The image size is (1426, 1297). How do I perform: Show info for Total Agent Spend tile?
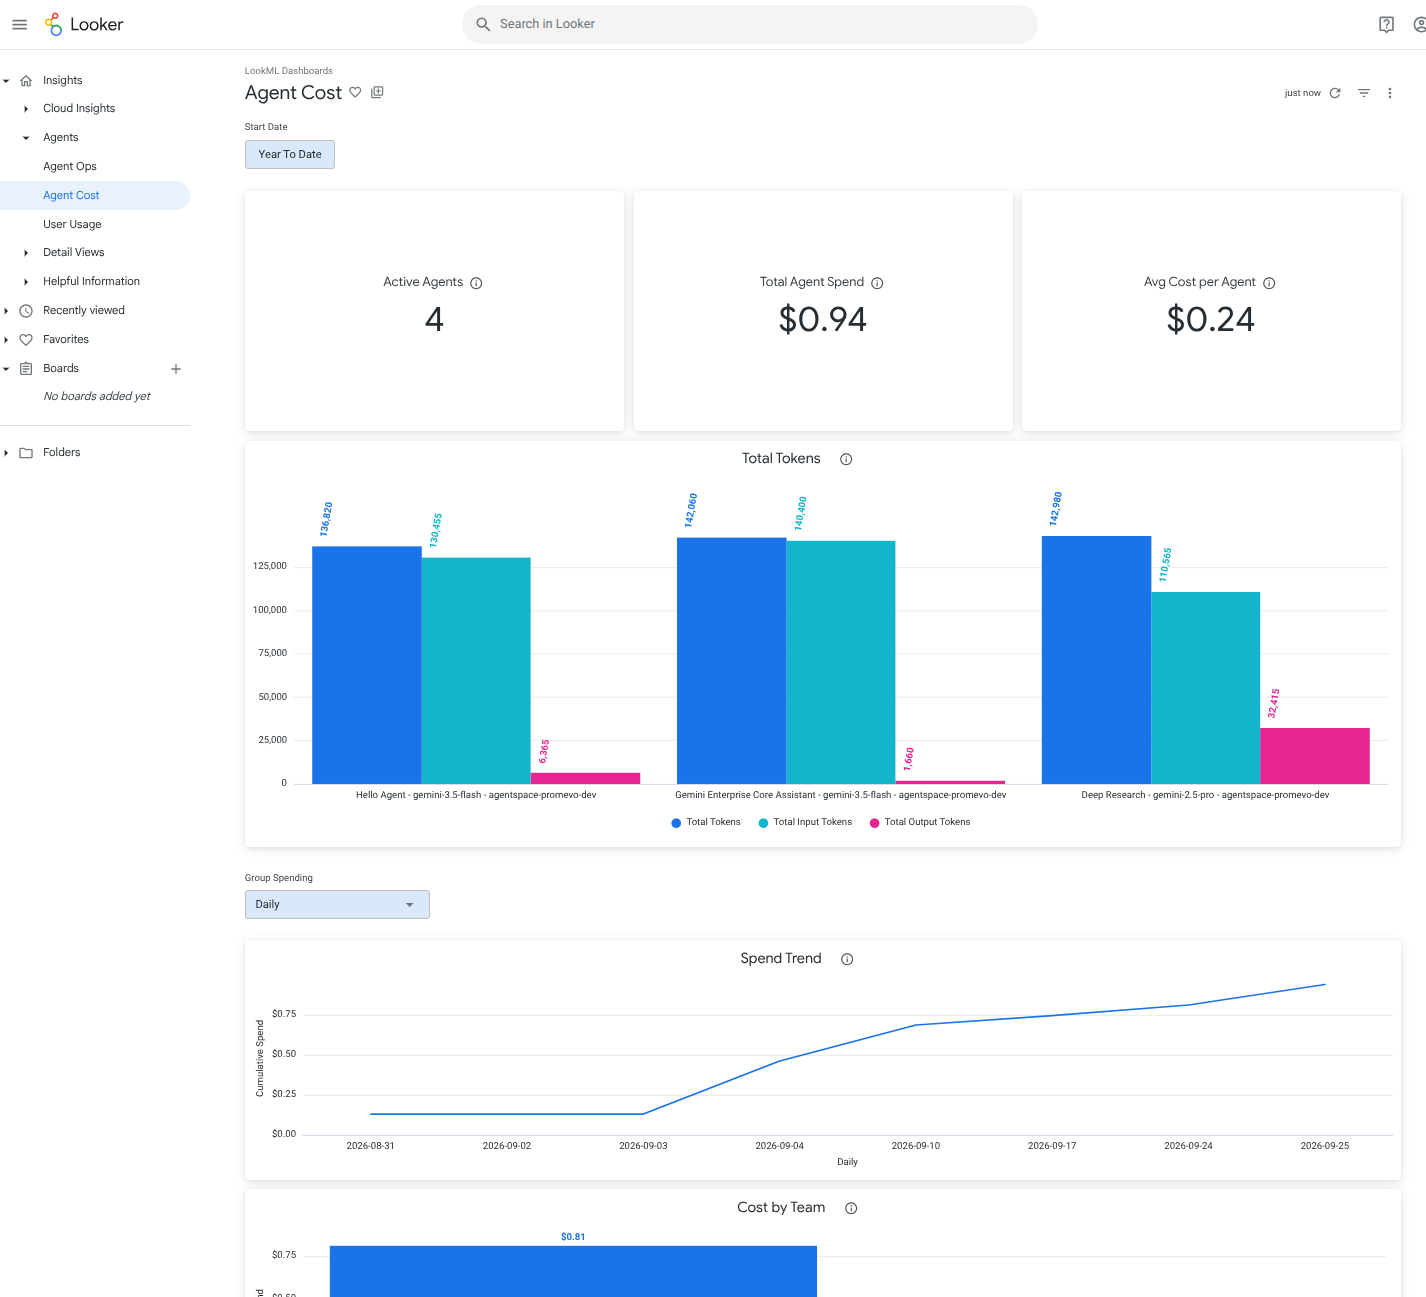pyautogui.click(x=877, y=283)
